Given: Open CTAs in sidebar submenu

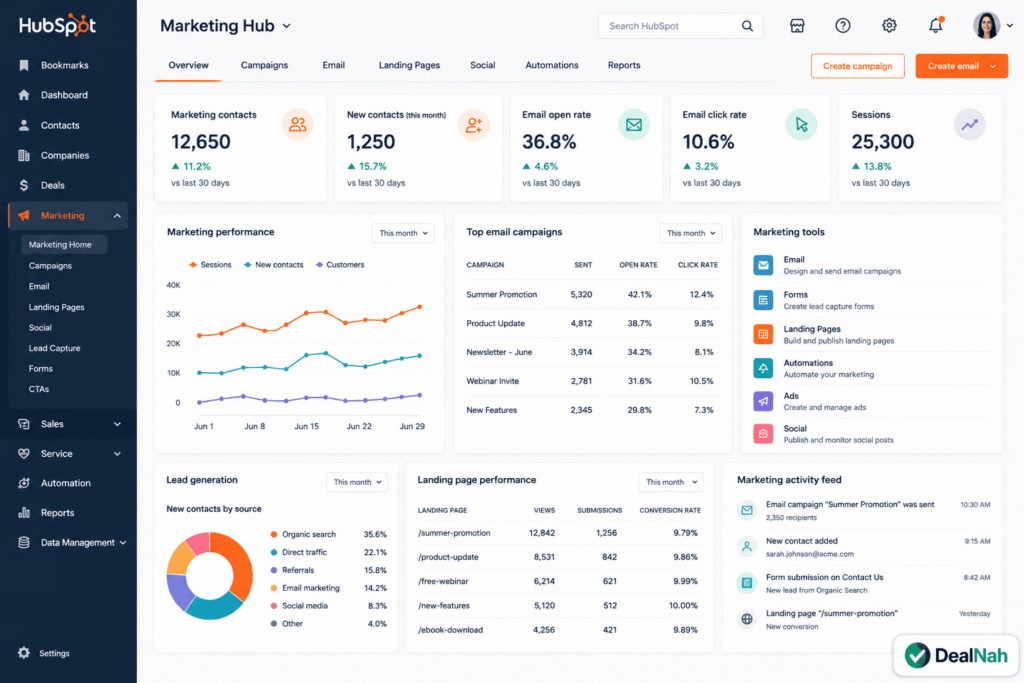Looking at the screenshot, I should pyautogui.click(x=39, y=389).
